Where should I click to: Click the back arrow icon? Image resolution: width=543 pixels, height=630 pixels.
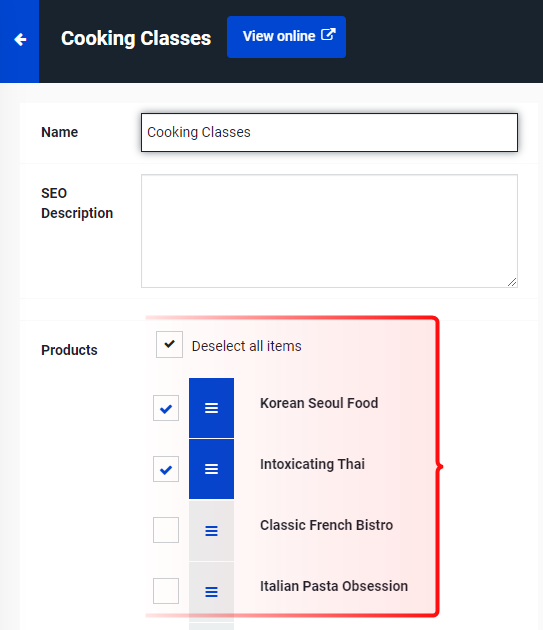click(20, 39)
